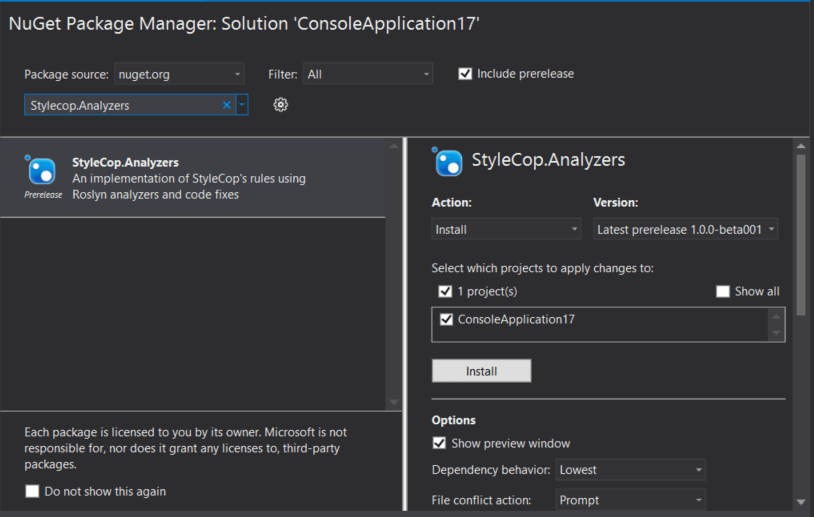Select StyleCop.Analyzers package title in results

(125, 162)
